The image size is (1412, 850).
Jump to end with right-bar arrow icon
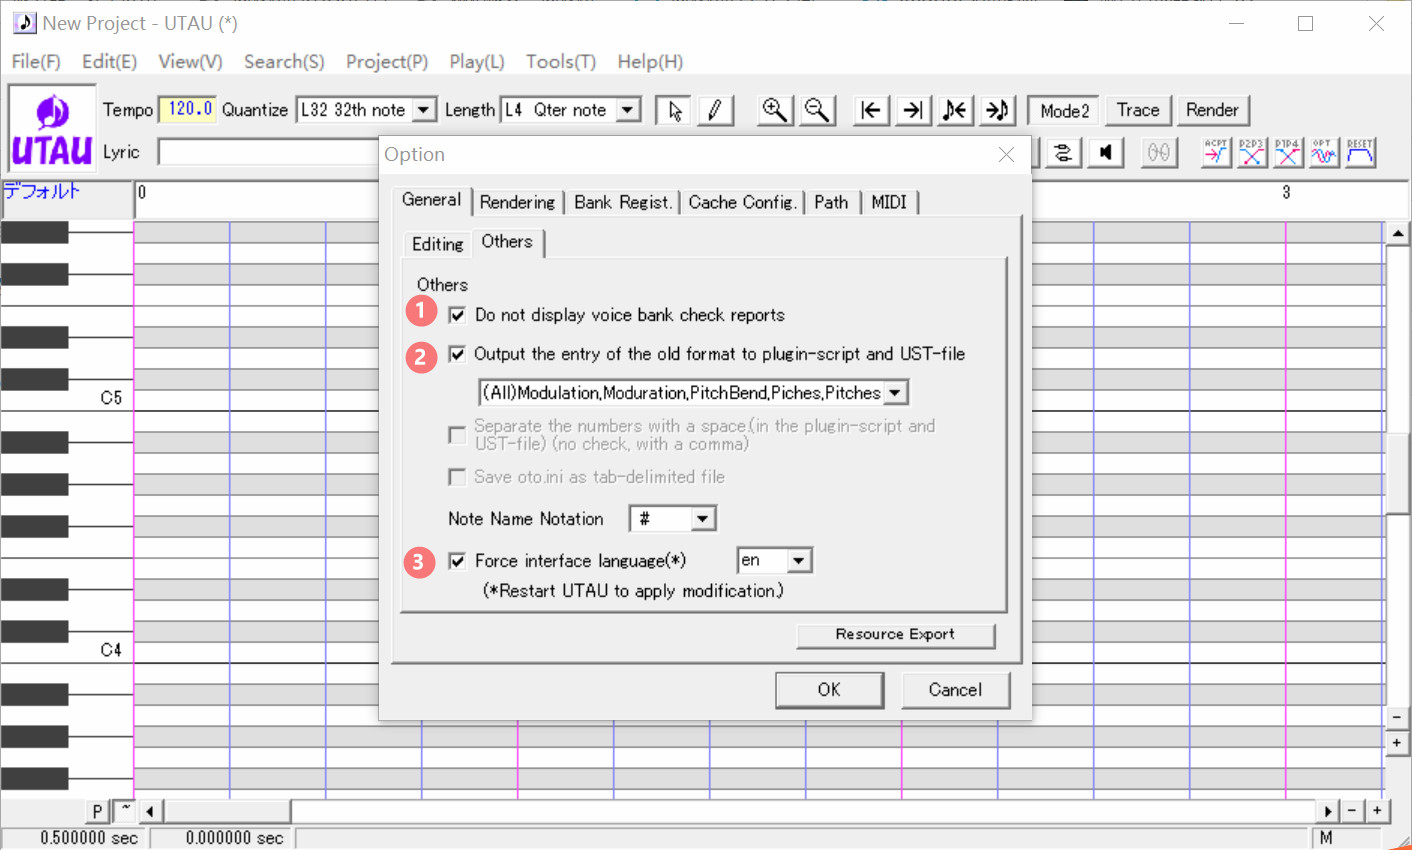click(x=913, y=110)
